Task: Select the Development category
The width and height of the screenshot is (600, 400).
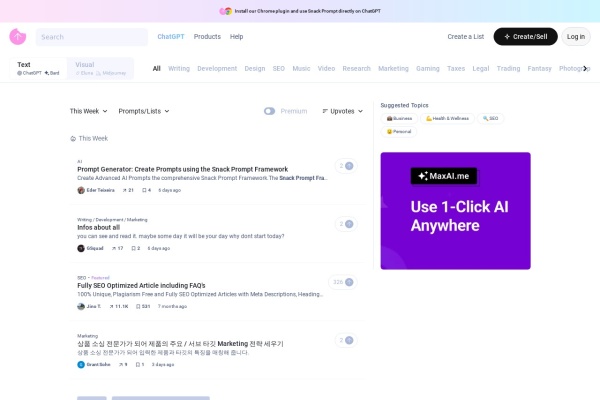Action: pyautogui.click(x=217, y=69)
